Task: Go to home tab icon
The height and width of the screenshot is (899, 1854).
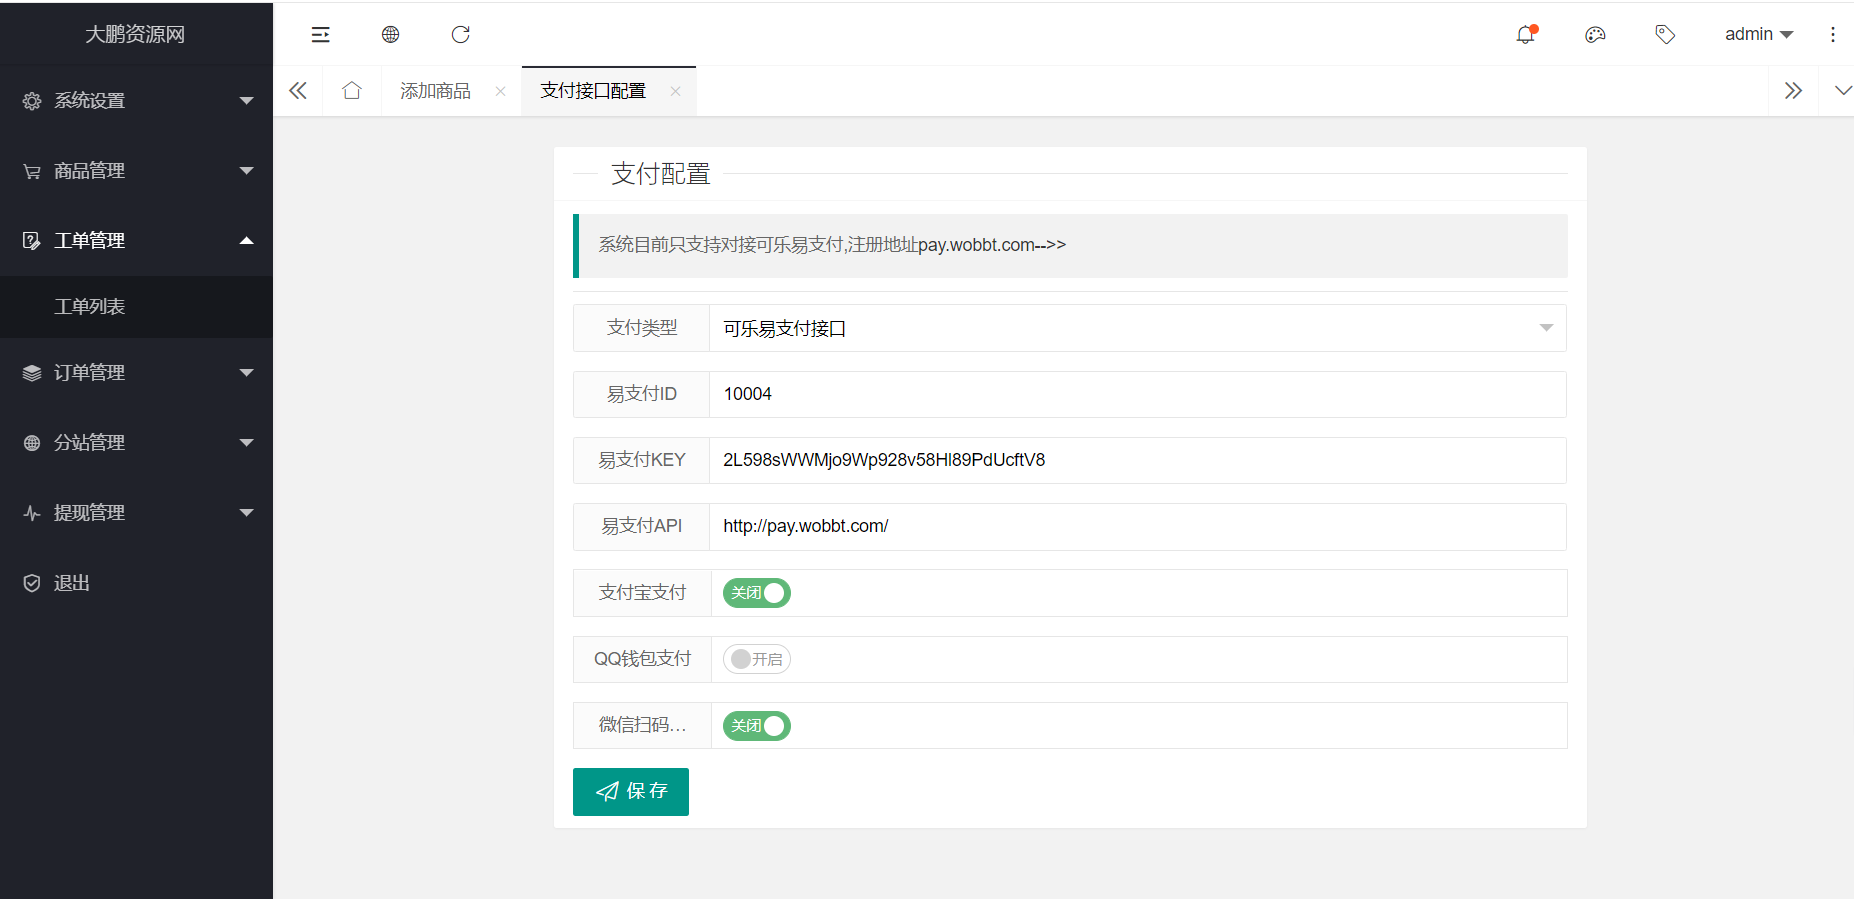Action: coord(351,91)
